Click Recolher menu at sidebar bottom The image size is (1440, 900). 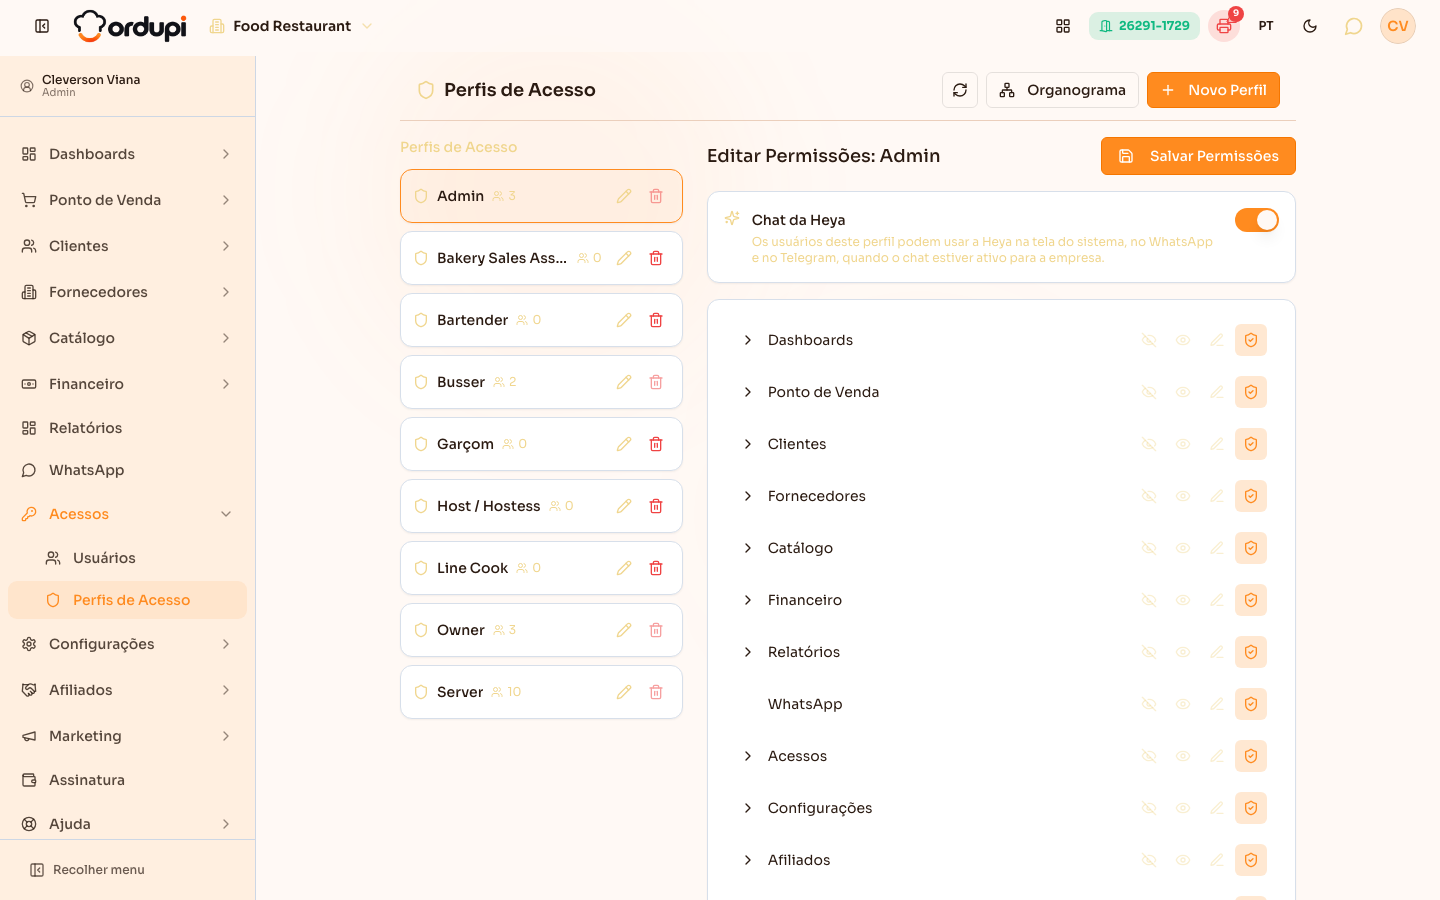pyautogui.click(x=88, y=870)
